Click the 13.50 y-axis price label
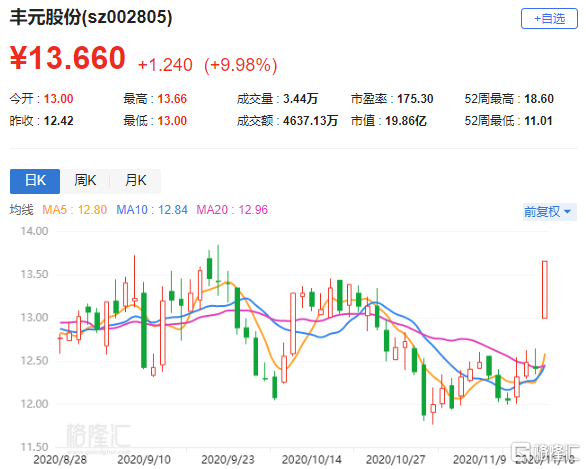586x469 pixels. tap(34, 274)
